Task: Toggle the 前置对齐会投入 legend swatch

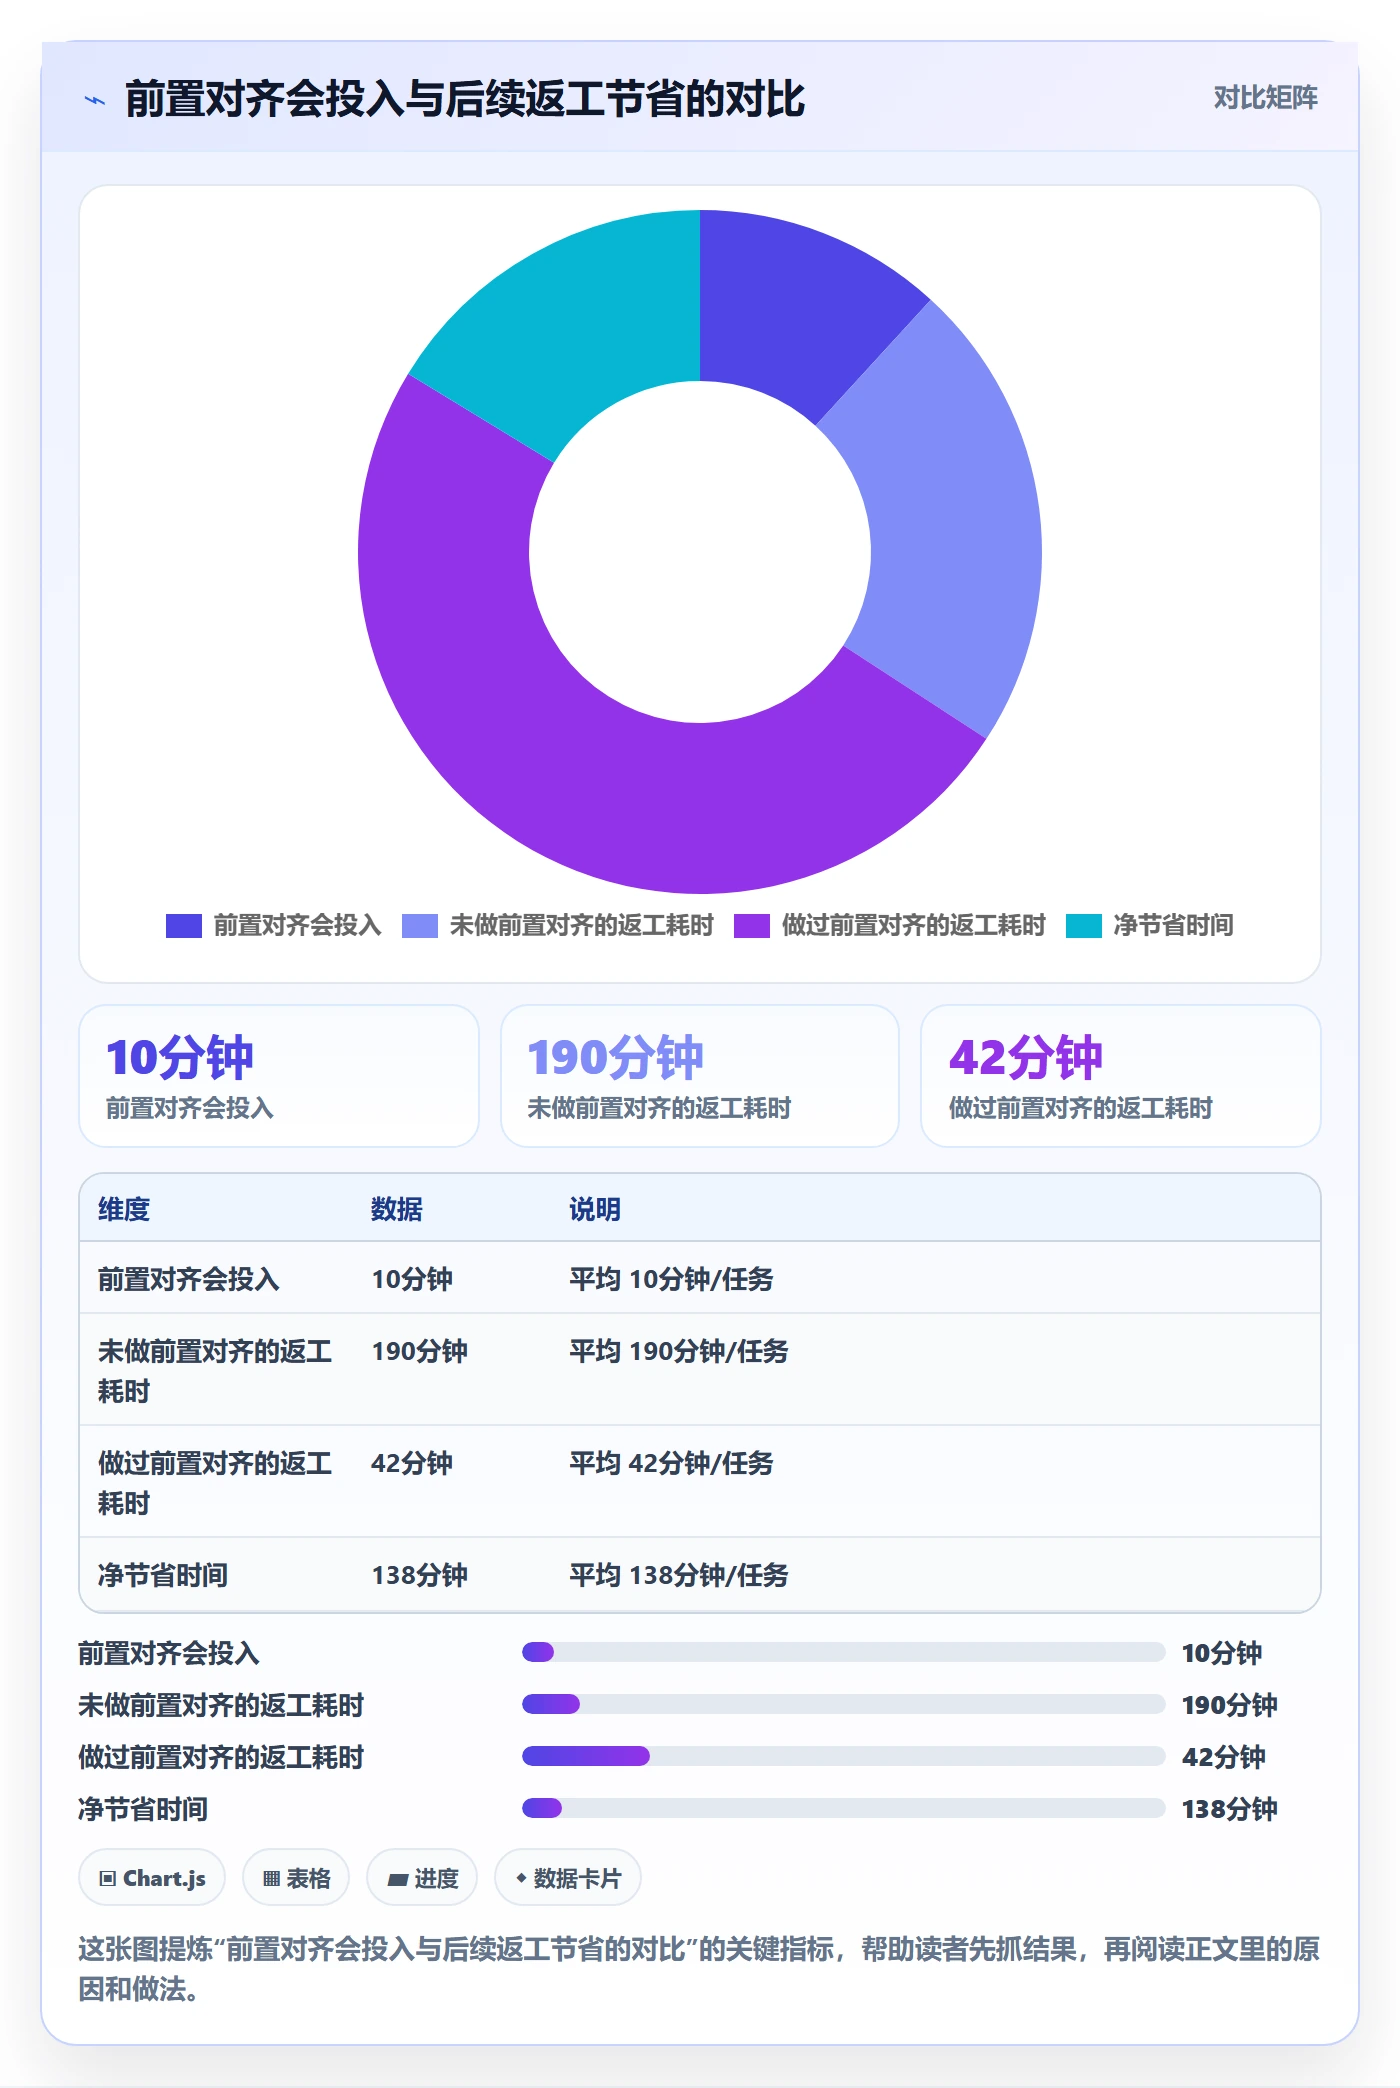Action: coord(184,926)
